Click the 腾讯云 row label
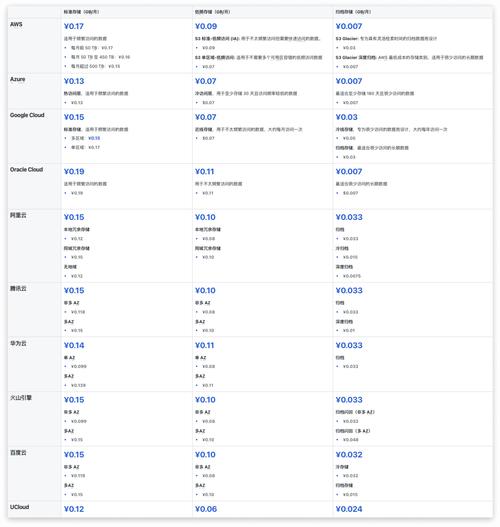This screenshot has width=500, height=527. [x=18, y=289]
